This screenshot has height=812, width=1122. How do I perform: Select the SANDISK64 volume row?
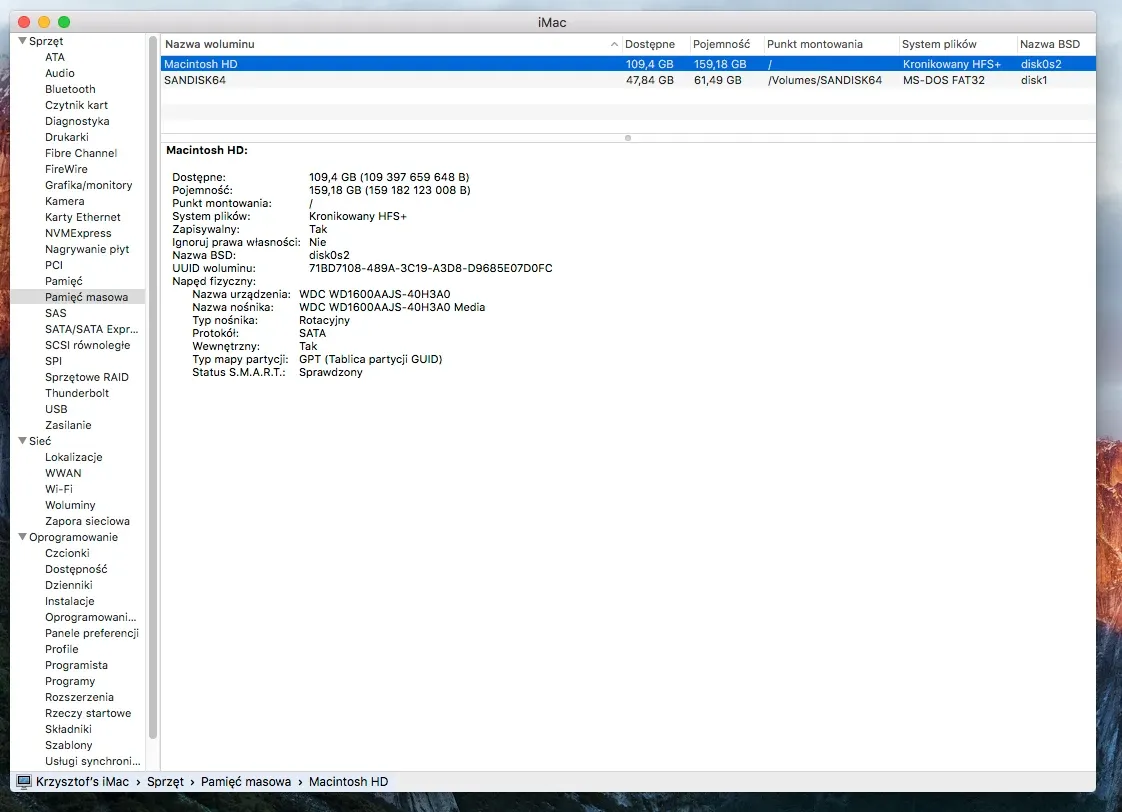628,80
